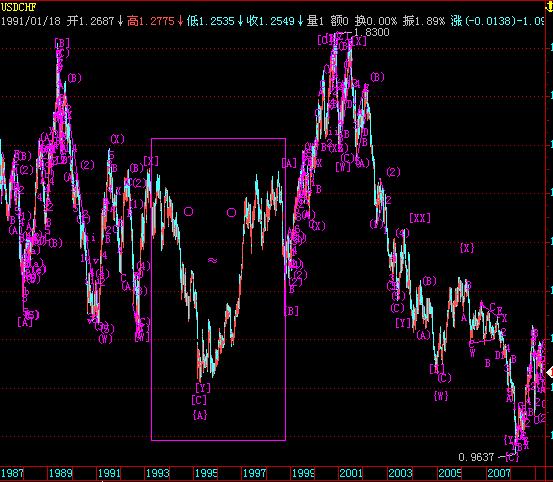Click the low price 低1.2535
Image resolution: width=553 pixels, height=482 pixels.
point(211,21)
